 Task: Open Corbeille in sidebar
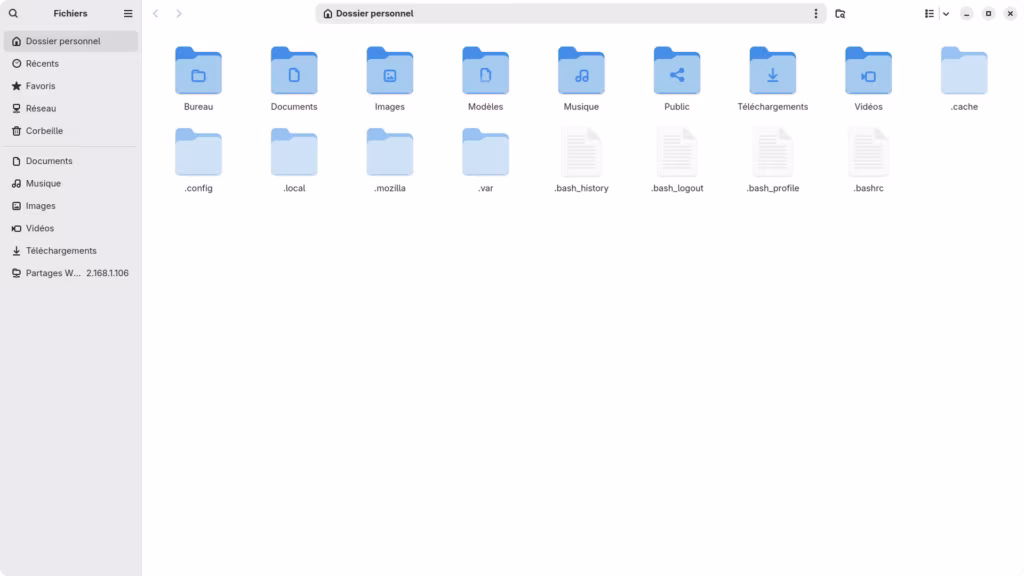[71, 131]
